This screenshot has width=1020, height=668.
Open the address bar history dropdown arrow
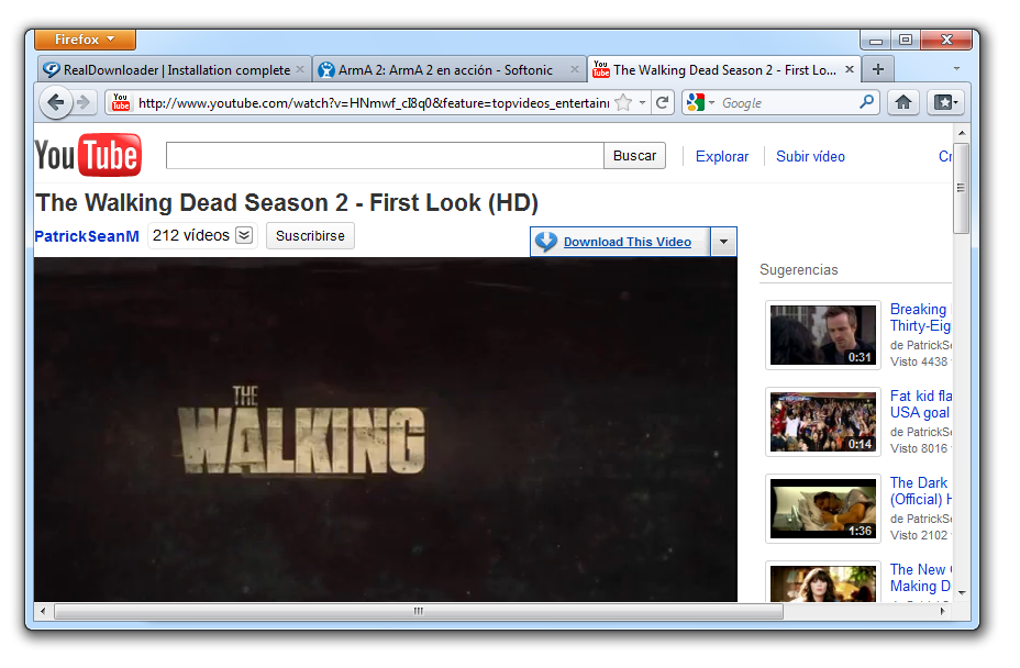[x=642, y=103]
